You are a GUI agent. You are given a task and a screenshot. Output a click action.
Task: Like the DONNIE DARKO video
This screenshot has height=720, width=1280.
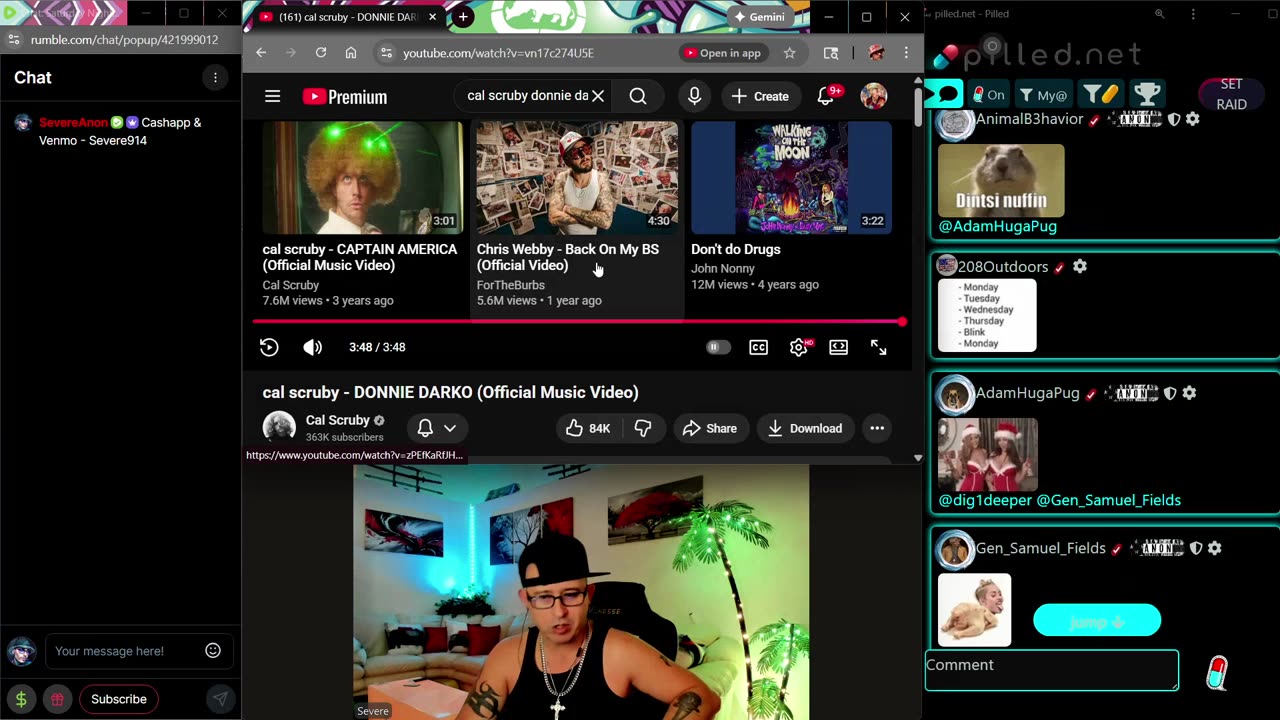tap(588, 428)
